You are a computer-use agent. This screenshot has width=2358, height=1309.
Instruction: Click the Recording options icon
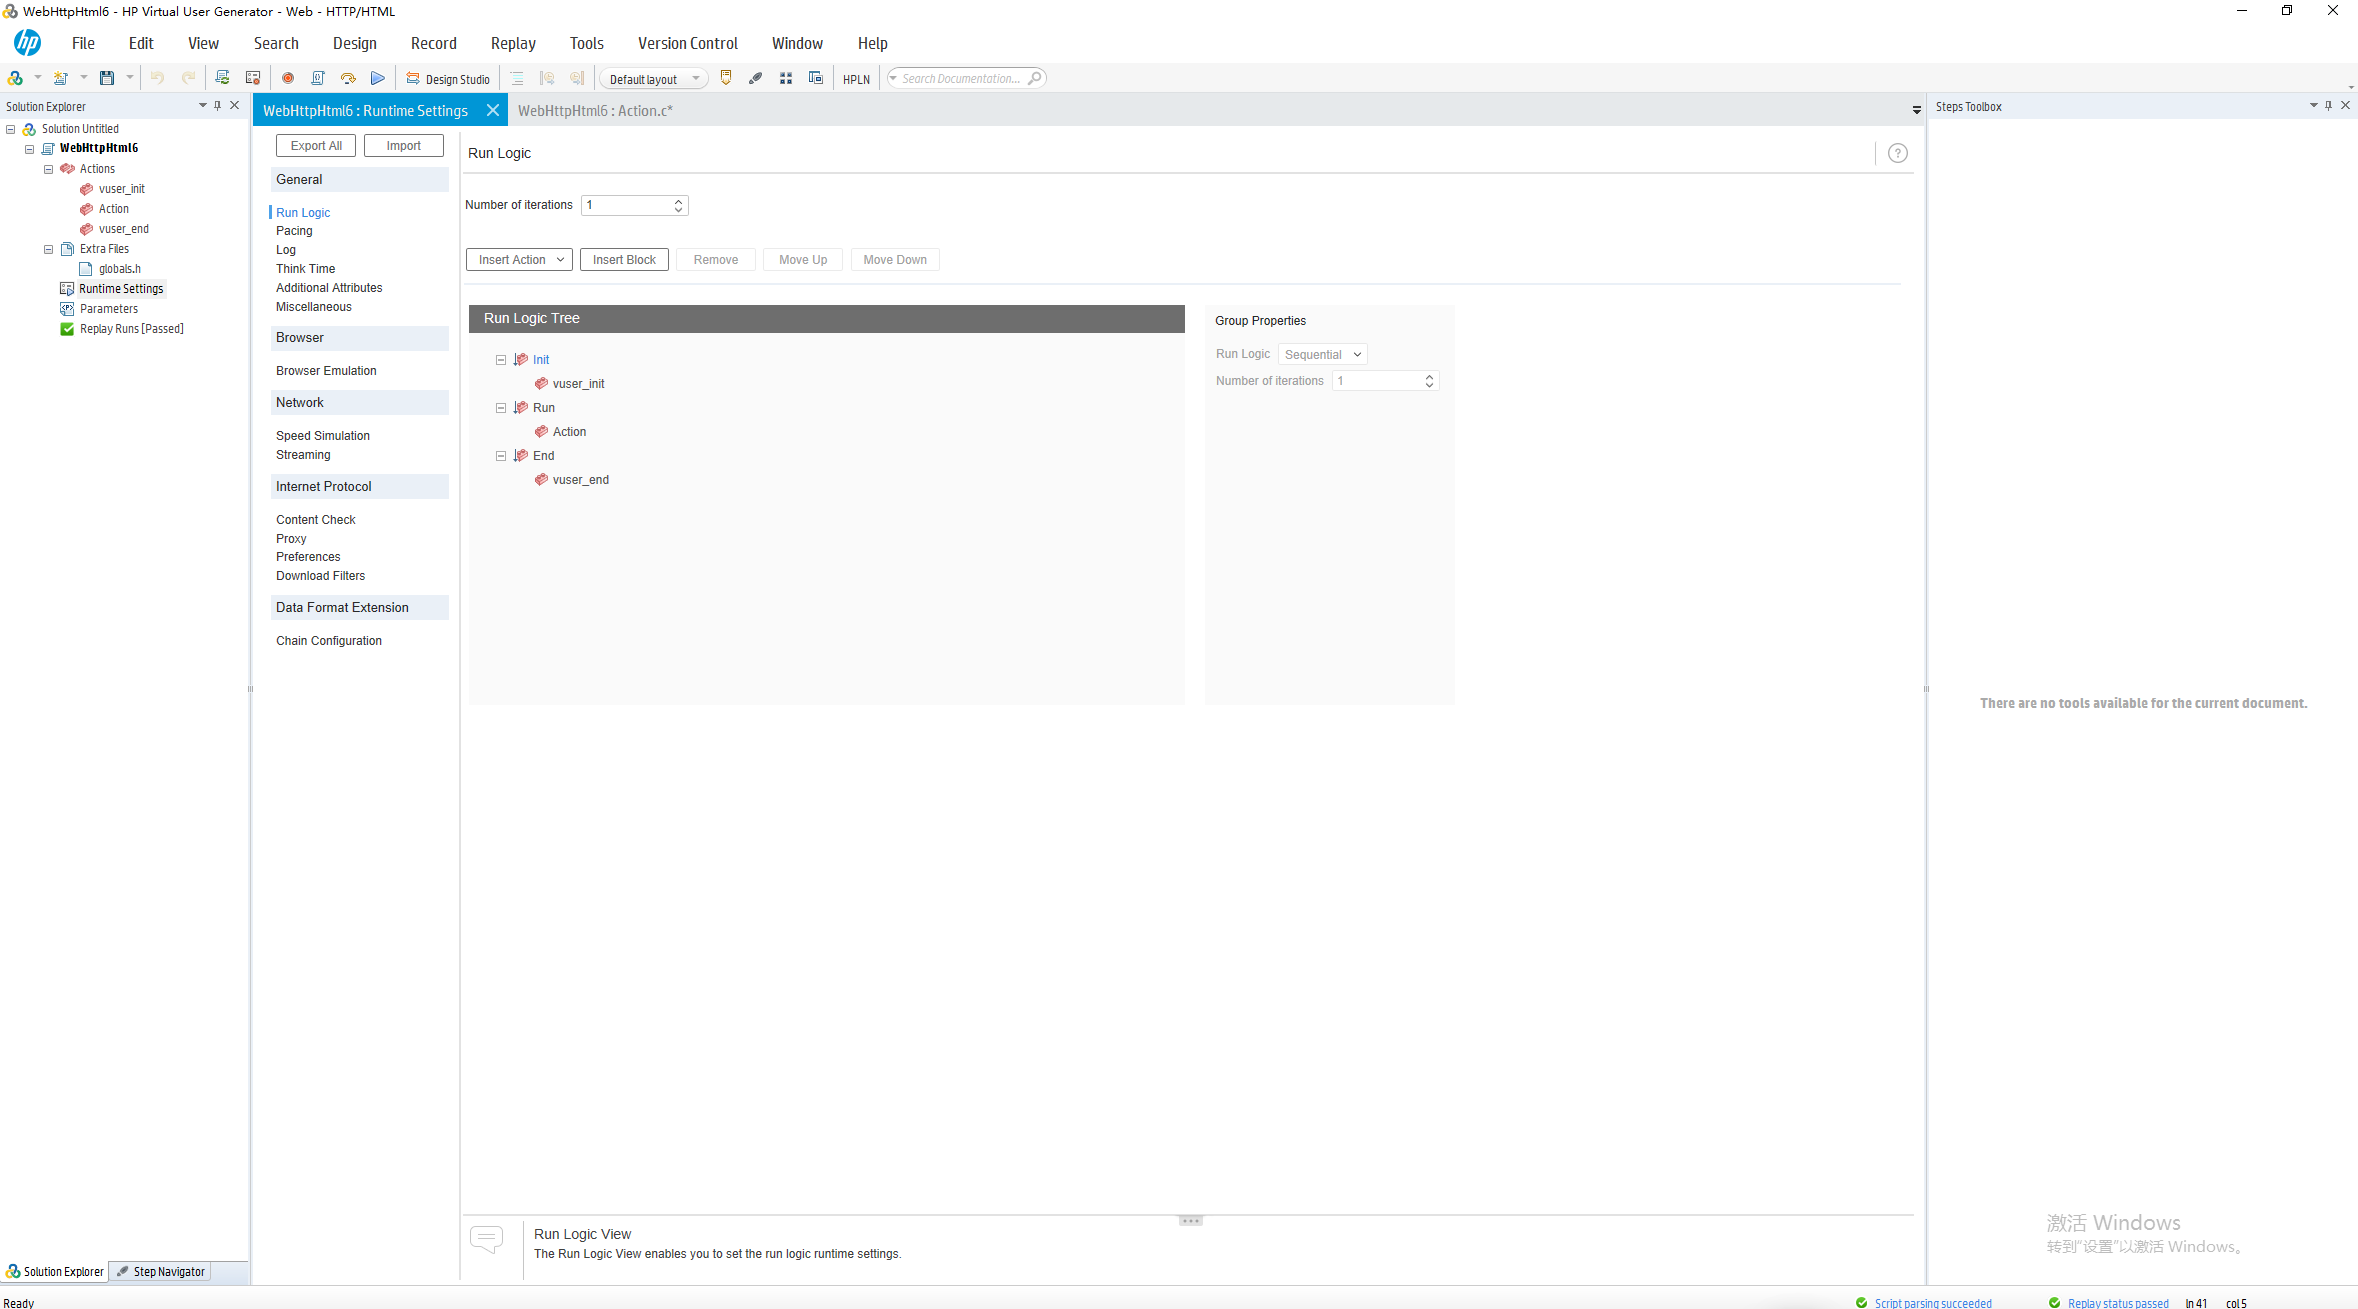click(253, 78)
